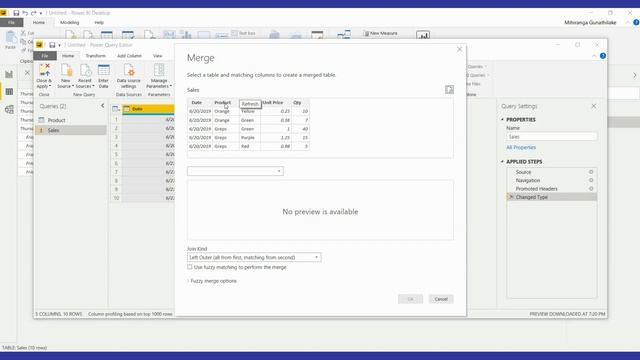Click the Power BI Desktop save icon
640x360 pixels.
click(x=16, y=13)
